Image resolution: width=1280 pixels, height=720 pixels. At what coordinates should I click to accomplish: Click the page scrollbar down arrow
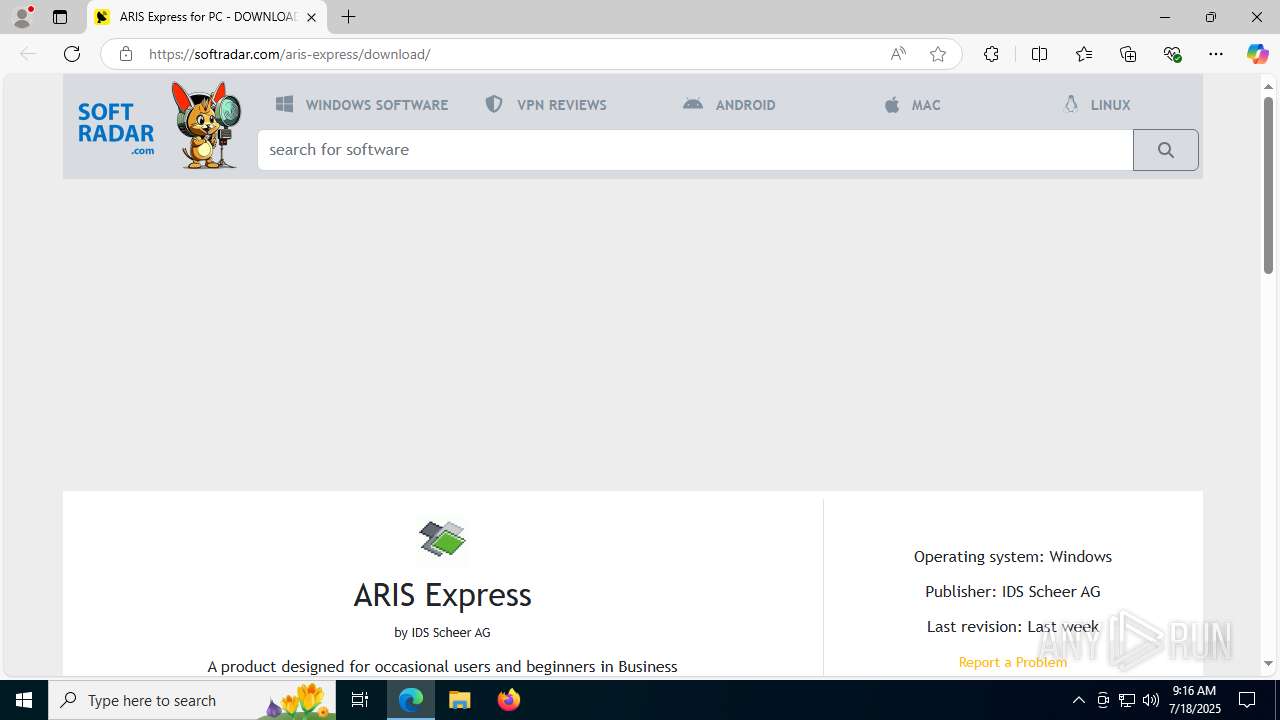[x=1268, y=663]
